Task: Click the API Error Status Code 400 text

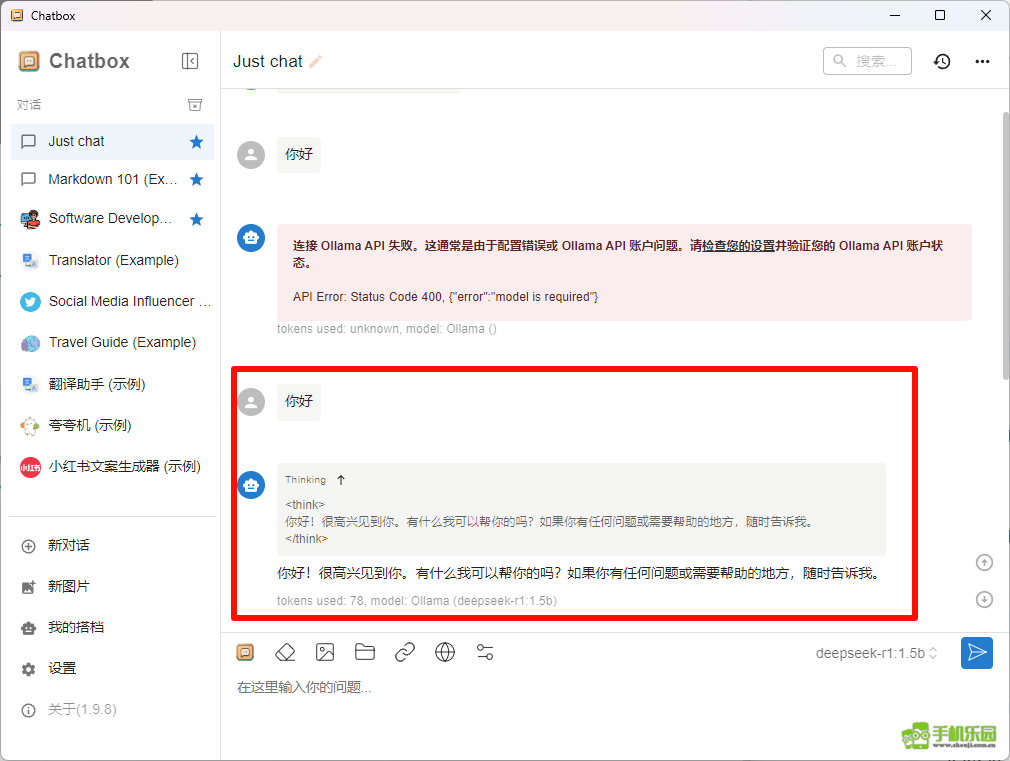Action: (x=446, y=297)
